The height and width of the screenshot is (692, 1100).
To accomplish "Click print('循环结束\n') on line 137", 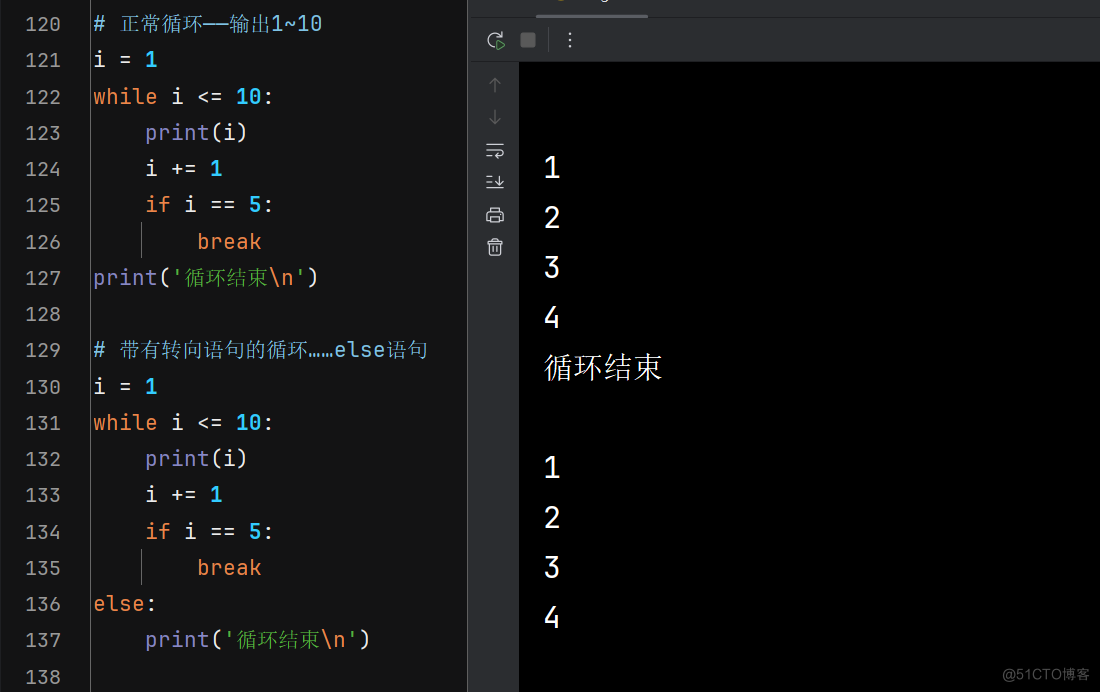I will point(257,639).
